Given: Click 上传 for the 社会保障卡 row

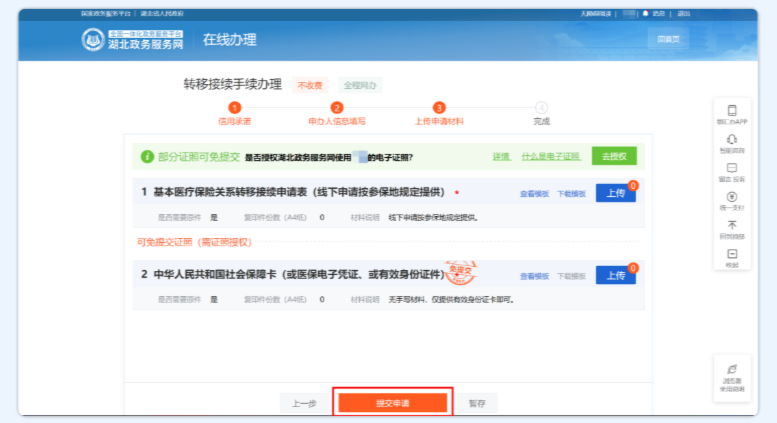Looking at the screenshot, I should click(616, 275).
